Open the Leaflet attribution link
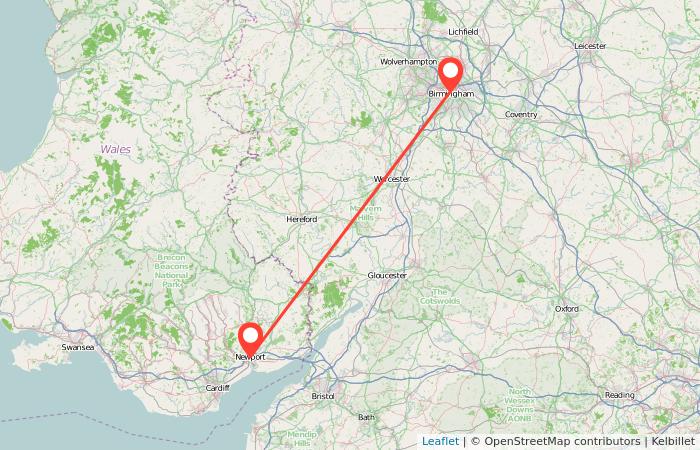 pos(440,442)
